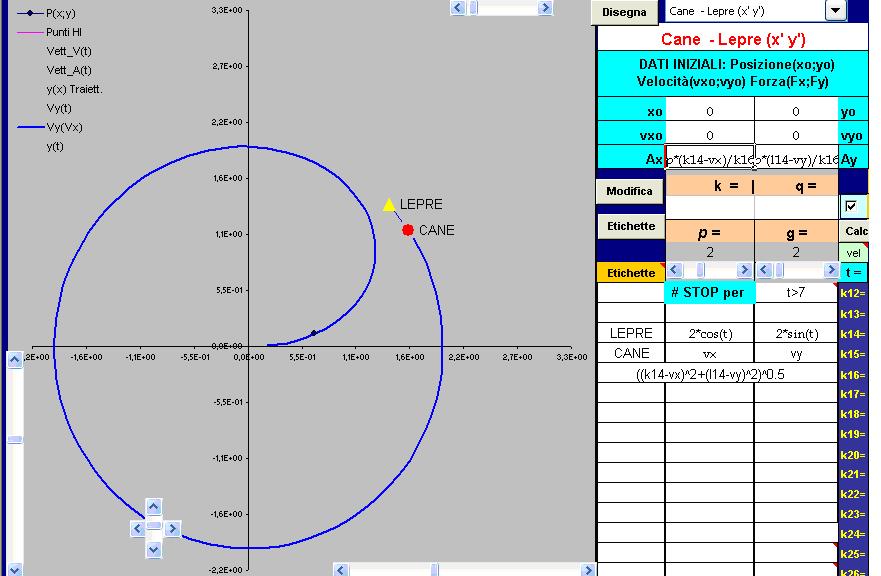Click the right arrow of the top chart scrollbar
Viewport: 881px width, 576px height.
point(544,8)
